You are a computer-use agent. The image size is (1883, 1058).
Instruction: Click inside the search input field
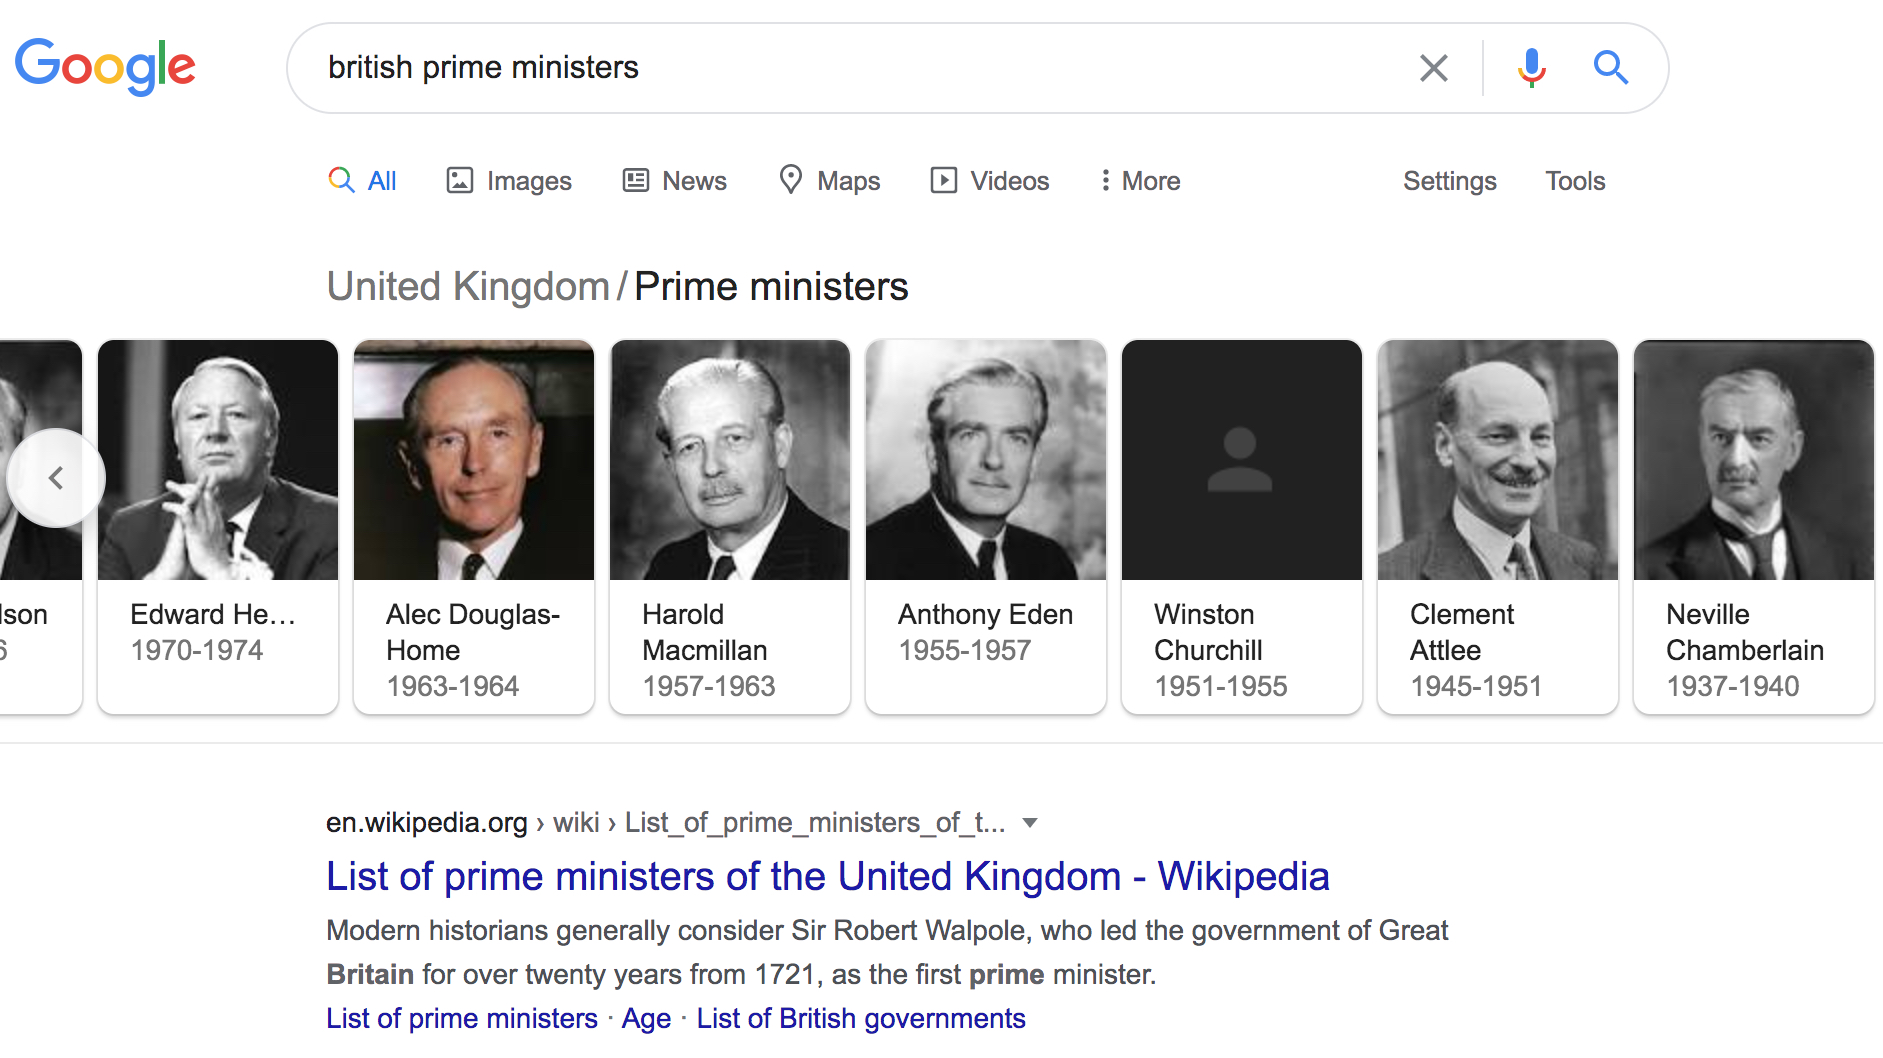[850, 68]
